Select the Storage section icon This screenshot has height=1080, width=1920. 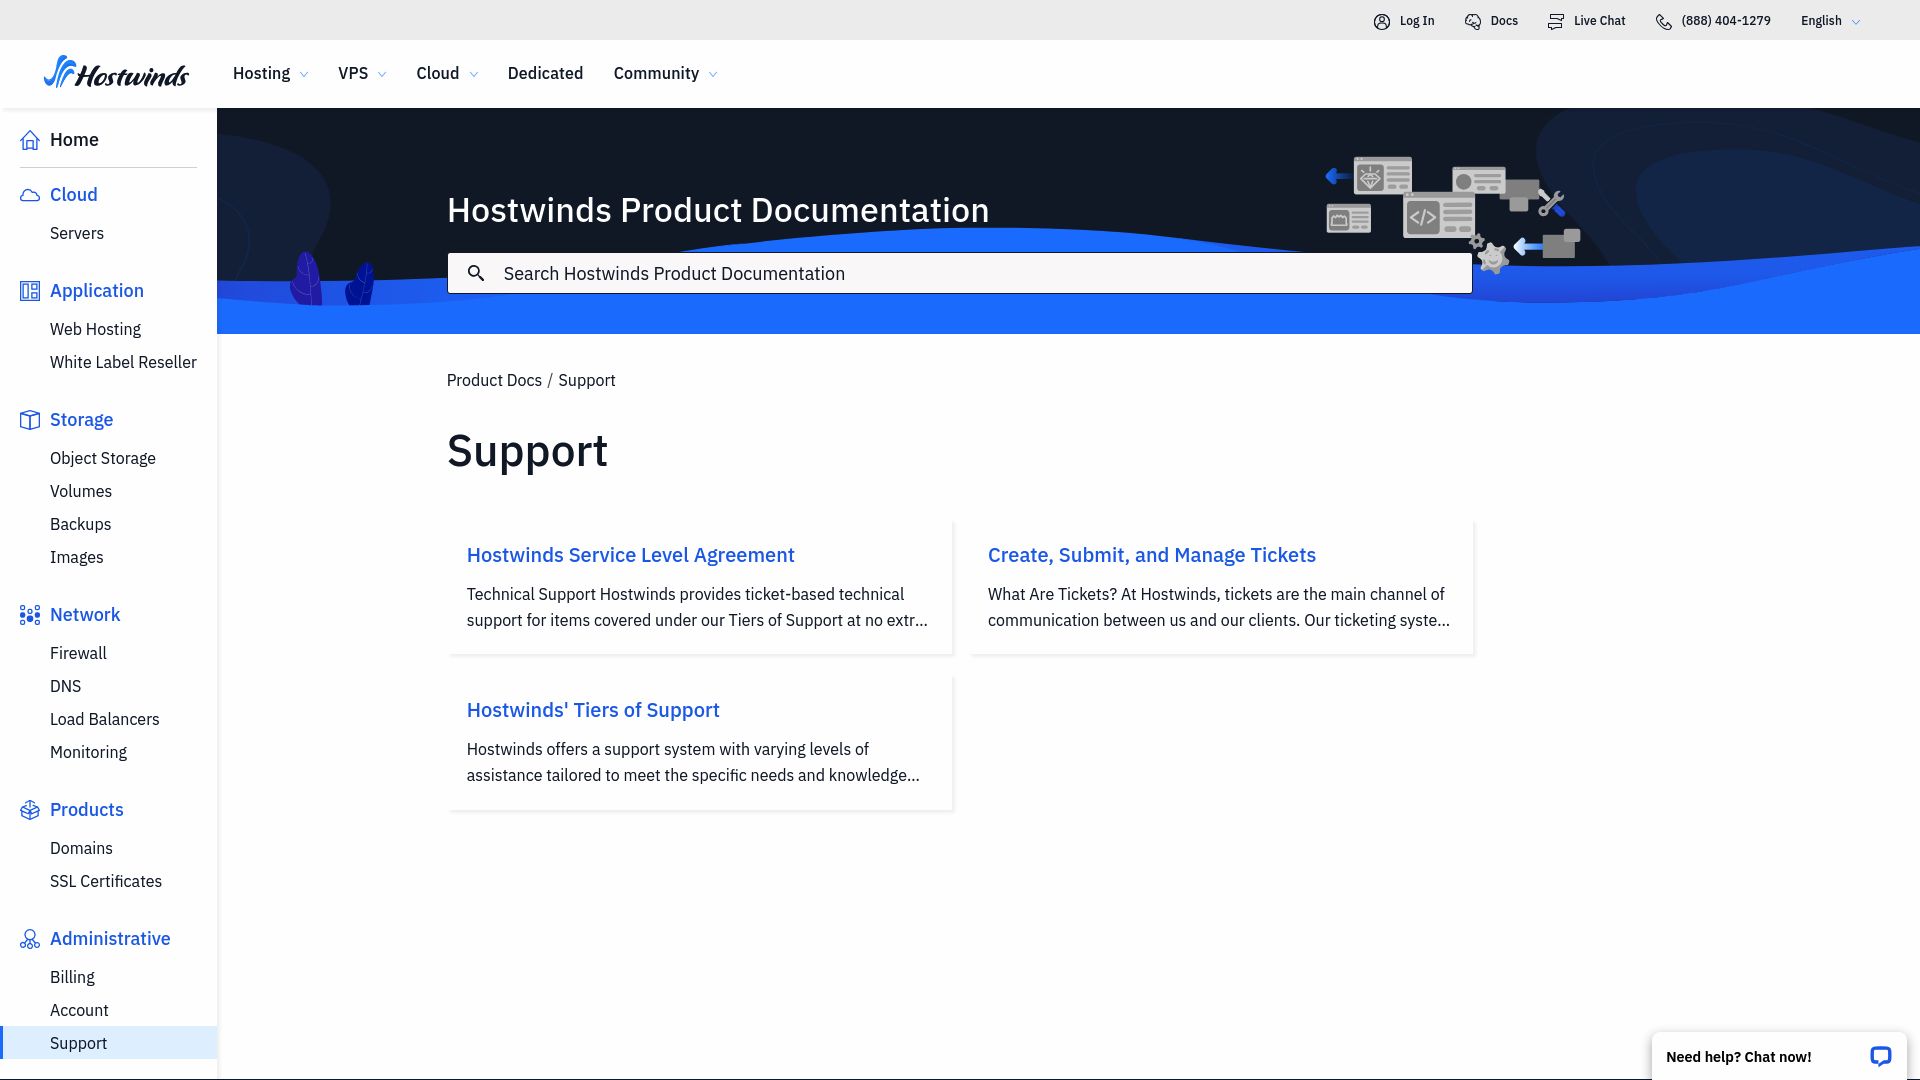29,419
